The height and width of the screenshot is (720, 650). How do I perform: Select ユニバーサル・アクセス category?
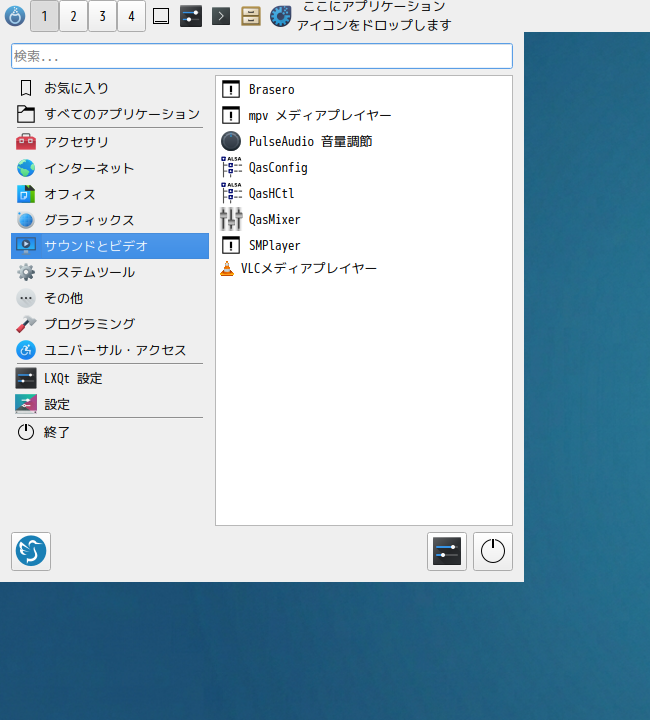(110, 350)
